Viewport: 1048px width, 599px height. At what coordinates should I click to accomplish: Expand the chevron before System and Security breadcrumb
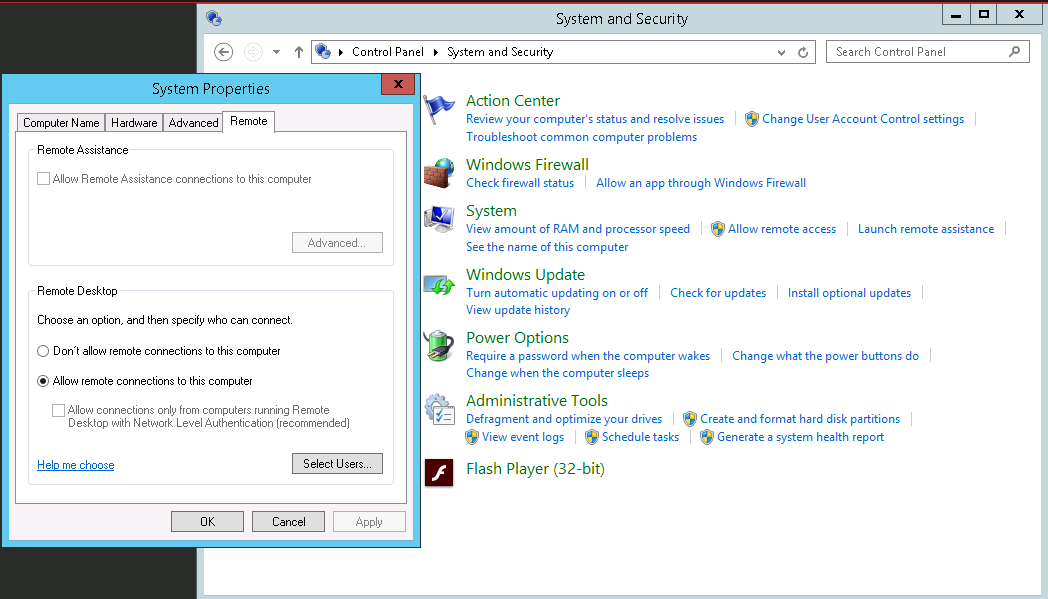[x=436, y=52]
